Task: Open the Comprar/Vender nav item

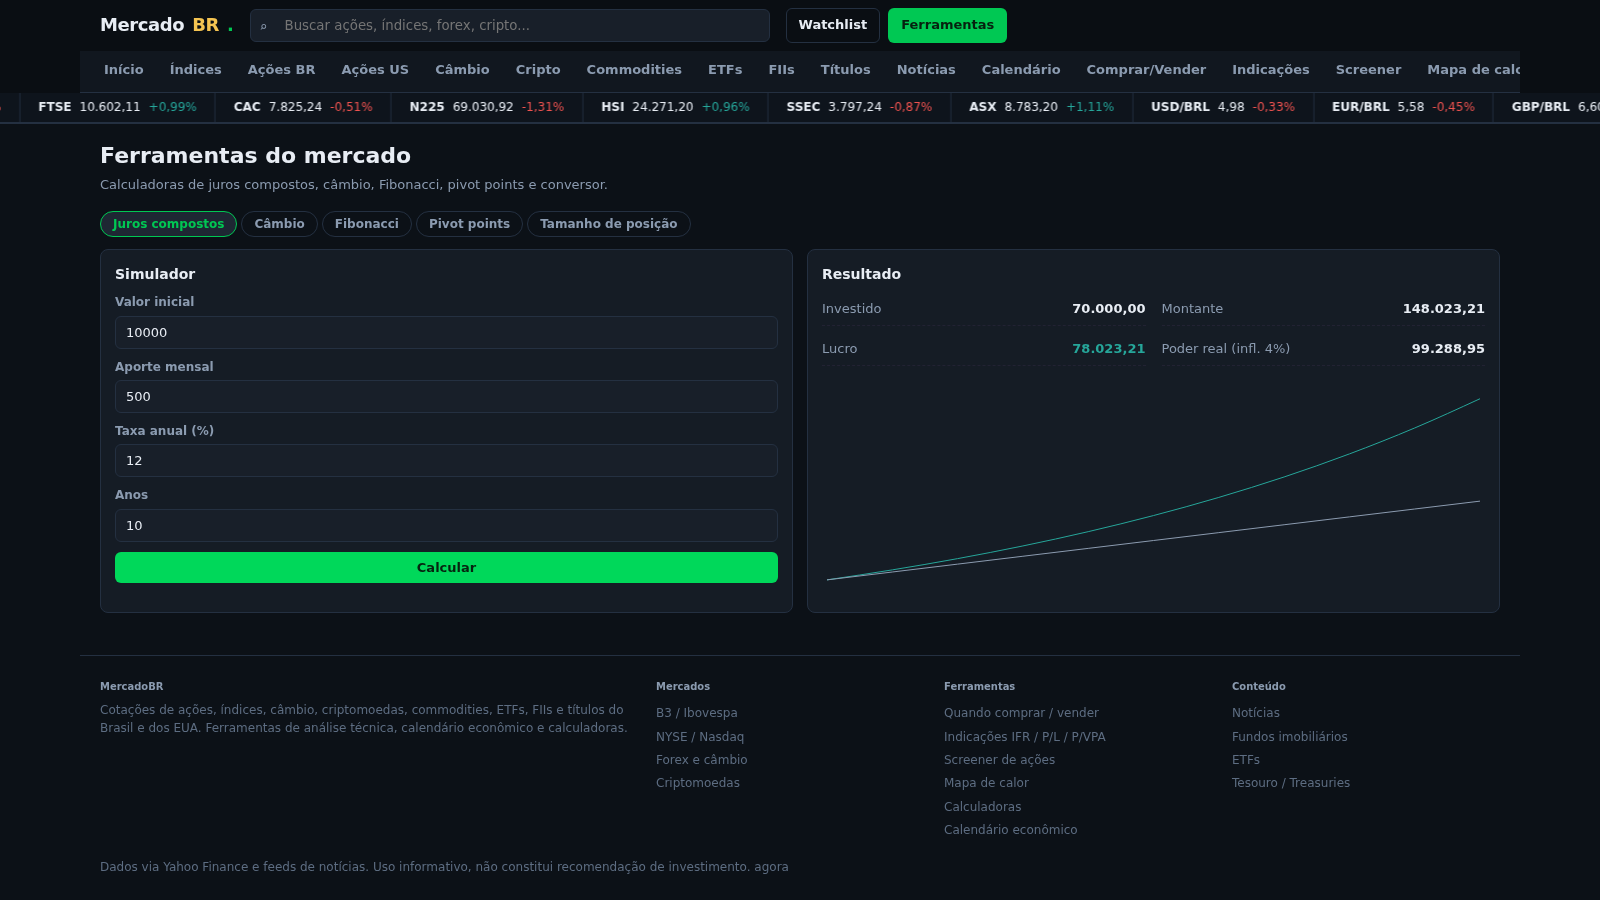Action: (1146, 70)
